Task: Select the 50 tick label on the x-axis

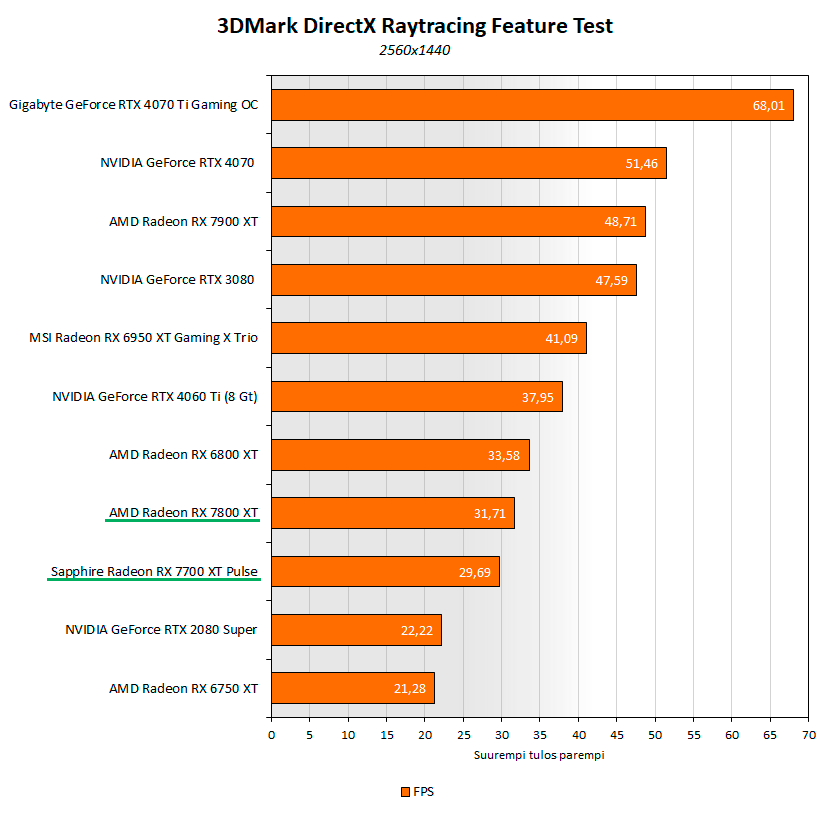Action: point(655,735)
